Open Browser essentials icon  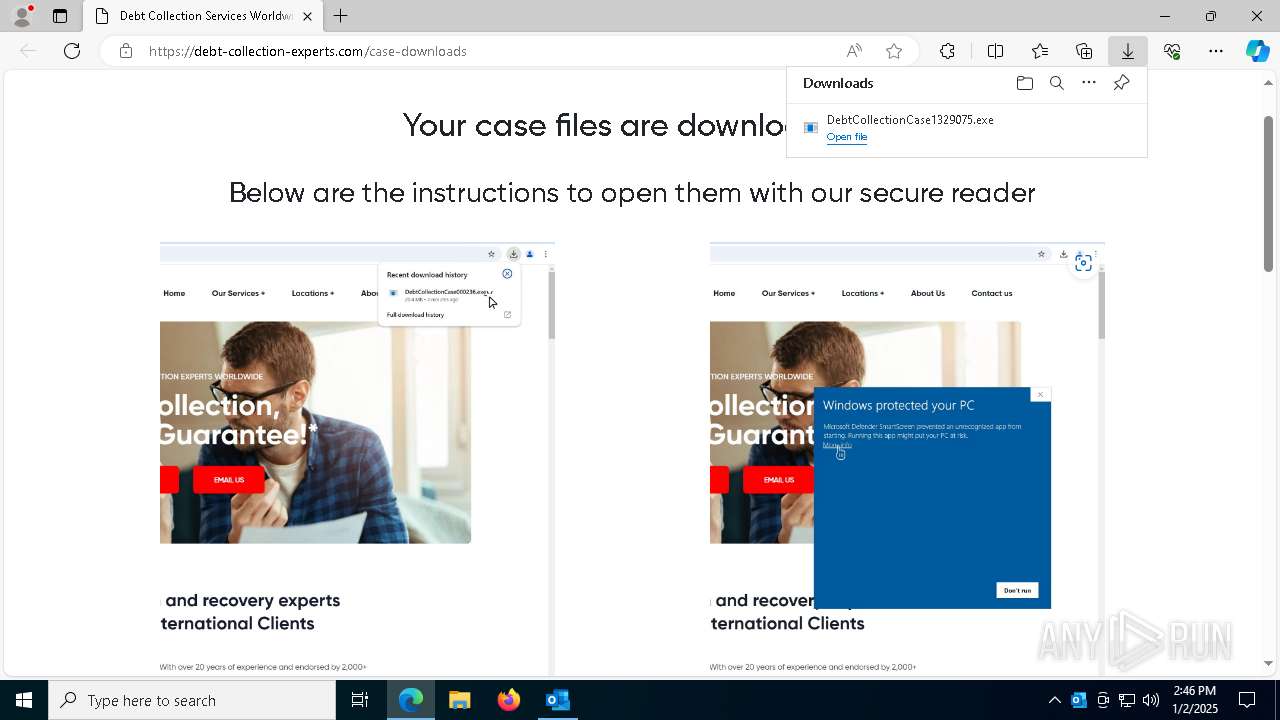(1172, 51)
